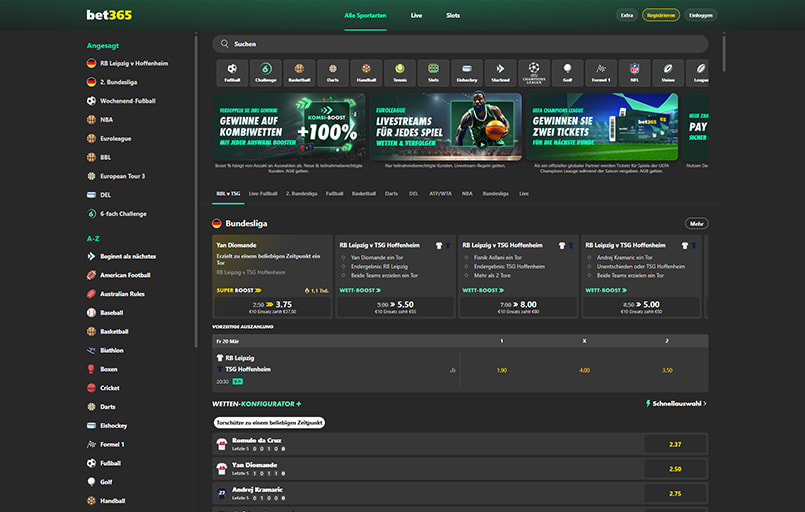Click the magnifier icon in the search bar
The image size is (805, 512).
tap(224, 44)
